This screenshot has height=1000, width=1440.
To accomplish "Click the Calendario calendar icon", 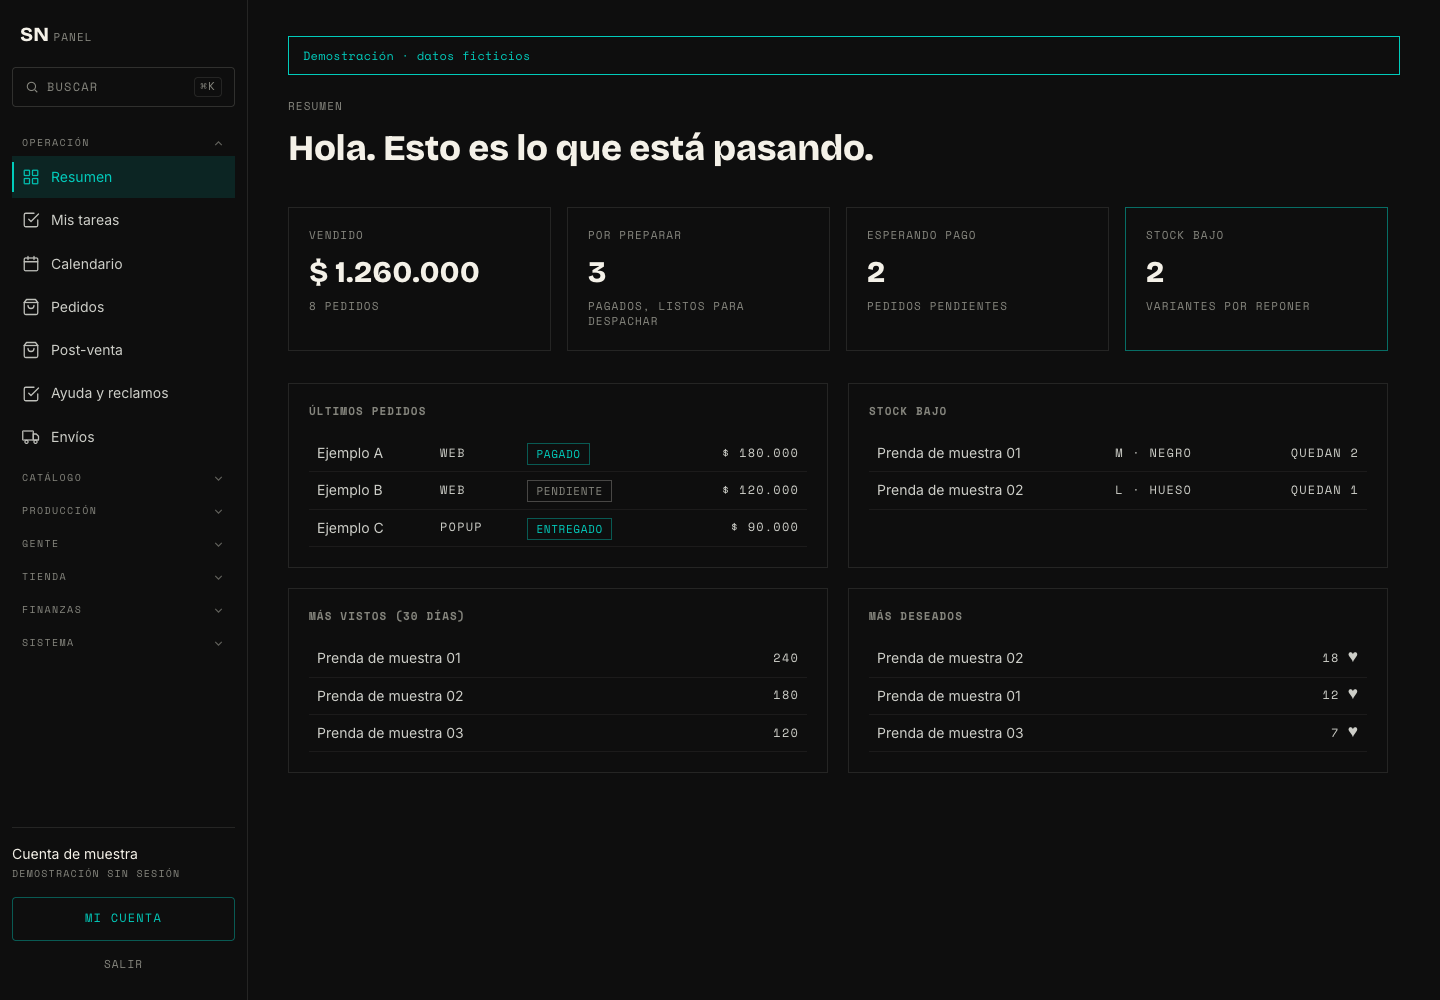I will click(31, 264).
